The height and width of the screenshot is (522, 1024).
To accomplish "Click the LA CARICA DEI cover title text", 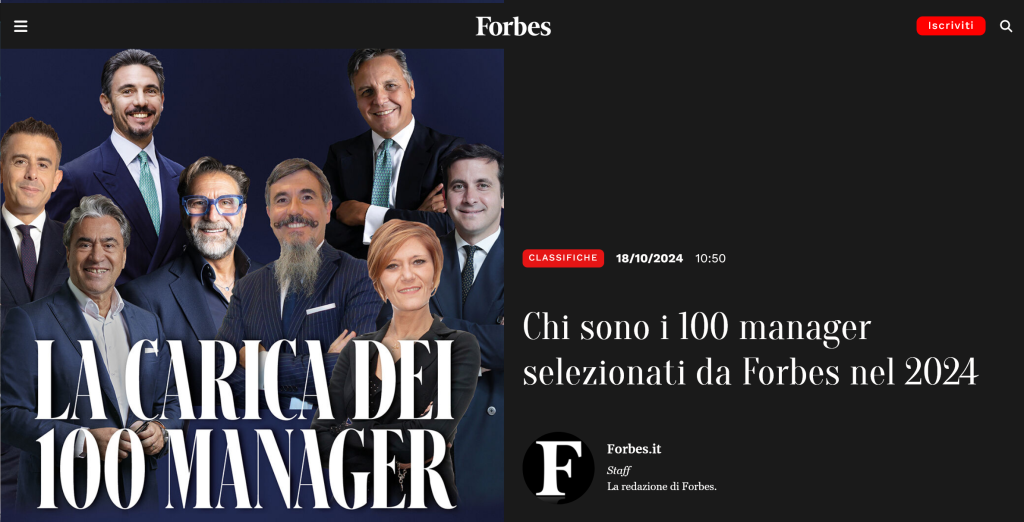I will (244, 380).
